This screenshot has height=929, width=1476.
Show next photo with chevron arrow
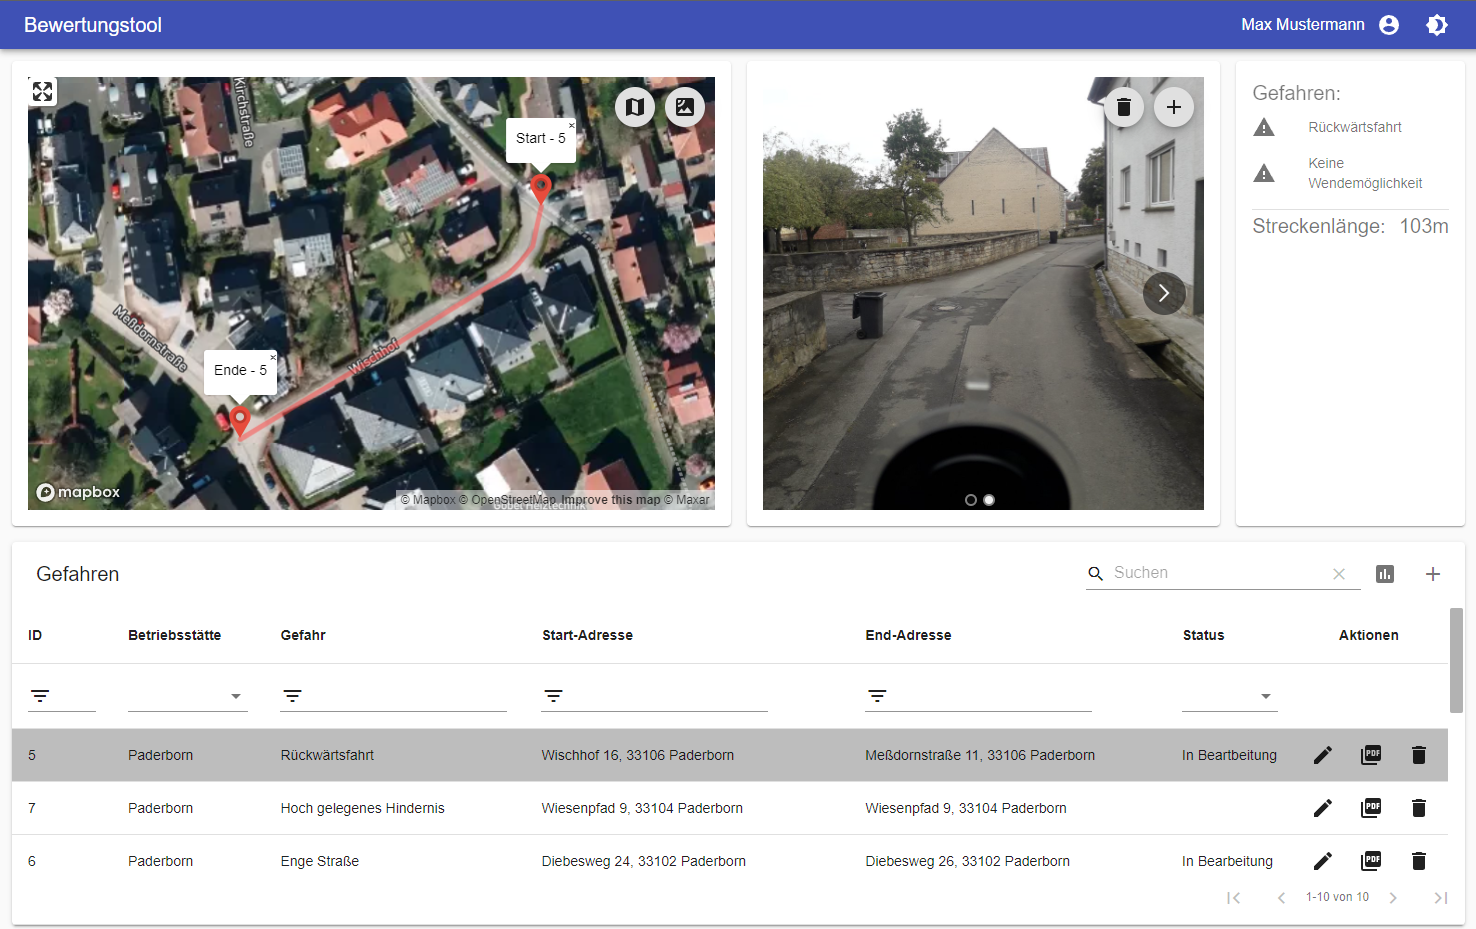(1164, 293)
